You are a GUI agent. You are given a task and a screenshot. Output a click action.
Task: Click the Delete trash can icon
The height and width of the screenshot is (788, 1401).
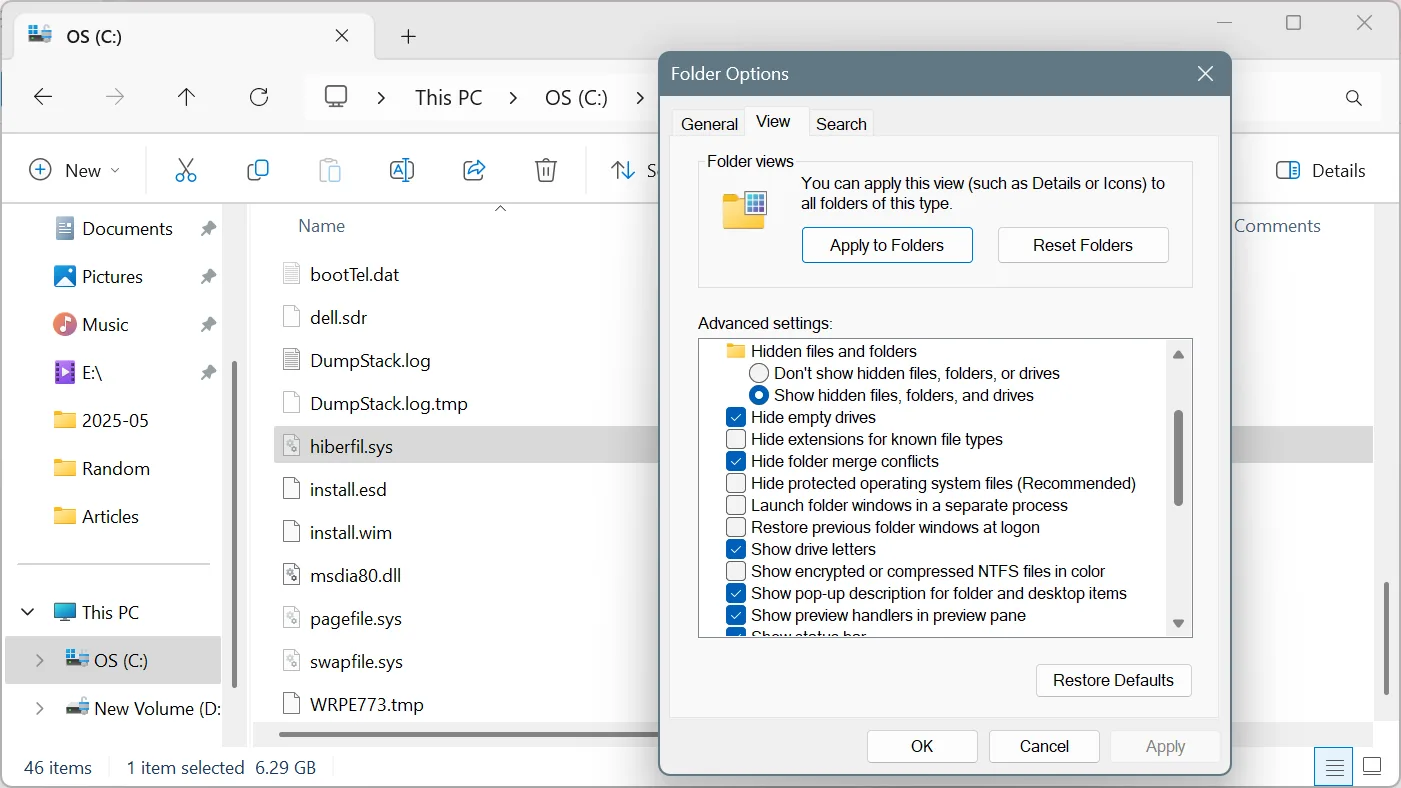point(546,170)
